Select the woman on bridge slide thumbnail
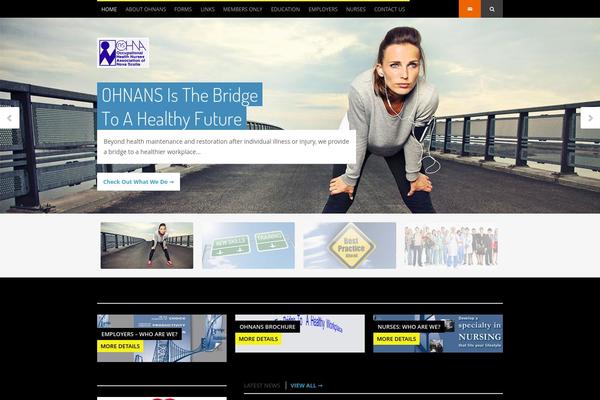 point(147,245)
